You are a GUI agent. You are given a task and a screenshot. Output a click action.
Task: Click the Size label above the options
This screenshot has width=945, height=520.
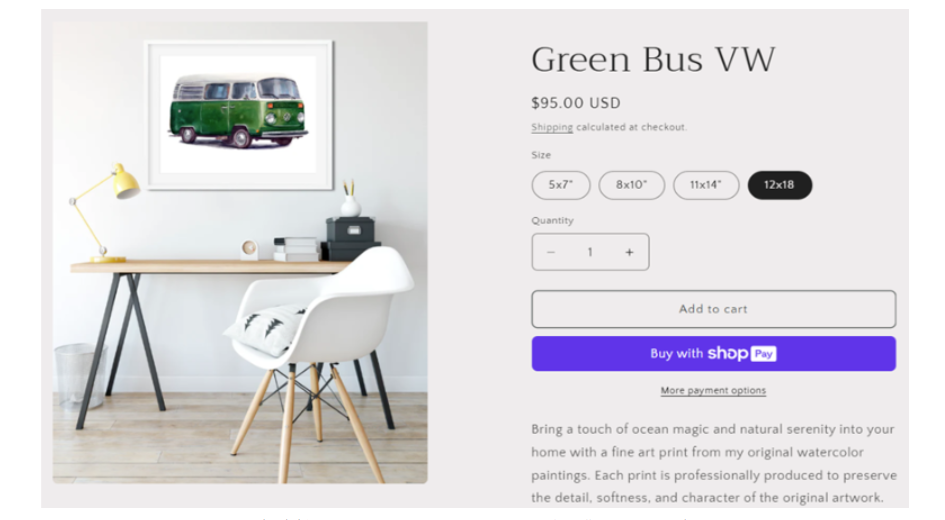tap(541, 155)
